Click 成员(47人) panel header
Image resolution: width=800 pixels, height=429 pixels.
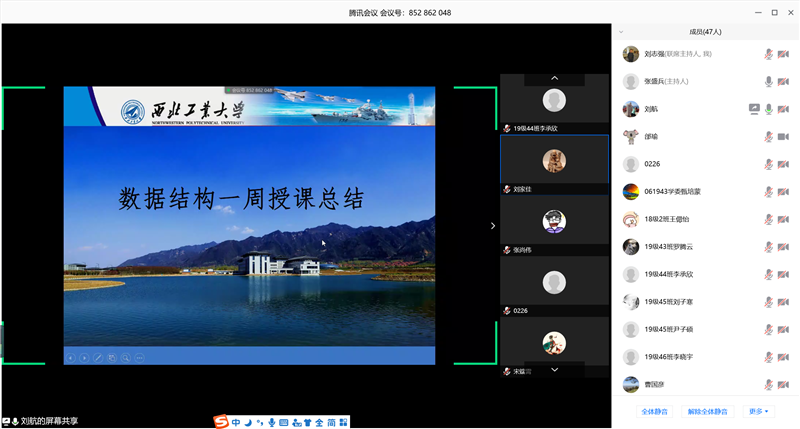706,32
